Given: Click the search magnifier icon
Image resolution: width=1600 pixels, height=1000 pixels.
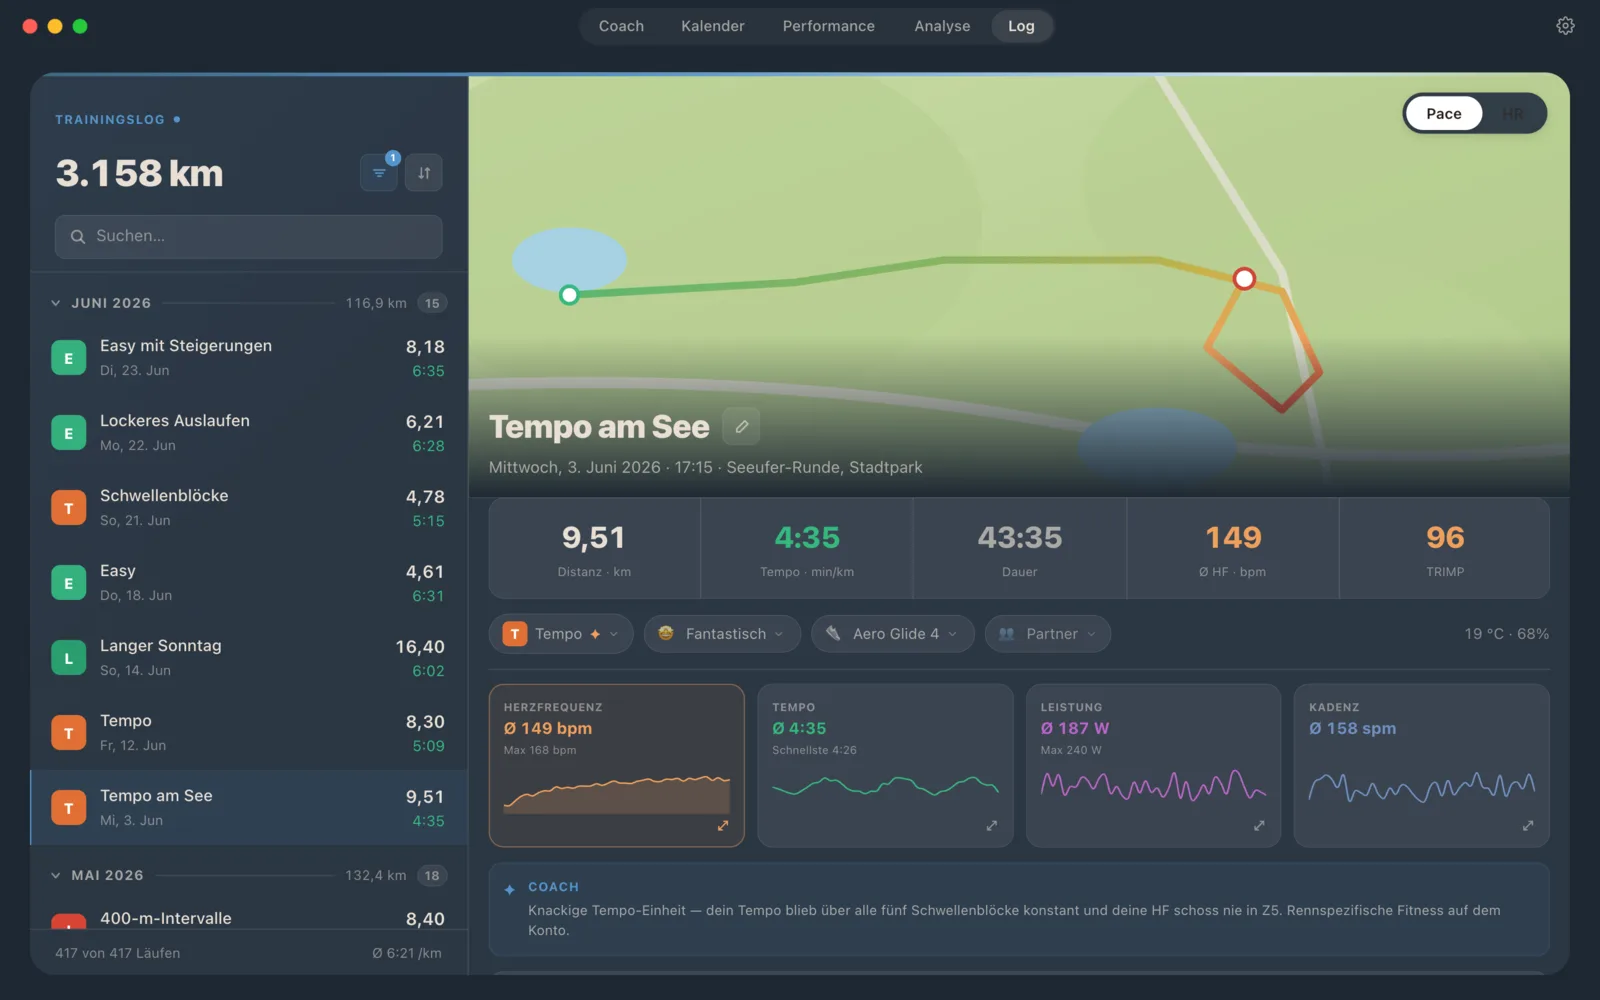Looking at the screenshot, I should 78,237.
